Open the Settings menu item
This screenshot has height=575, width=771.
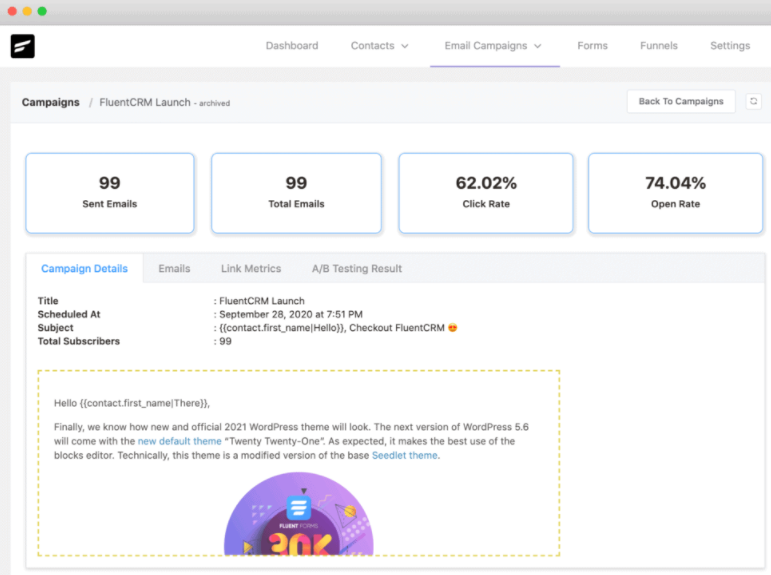(730, 46)
